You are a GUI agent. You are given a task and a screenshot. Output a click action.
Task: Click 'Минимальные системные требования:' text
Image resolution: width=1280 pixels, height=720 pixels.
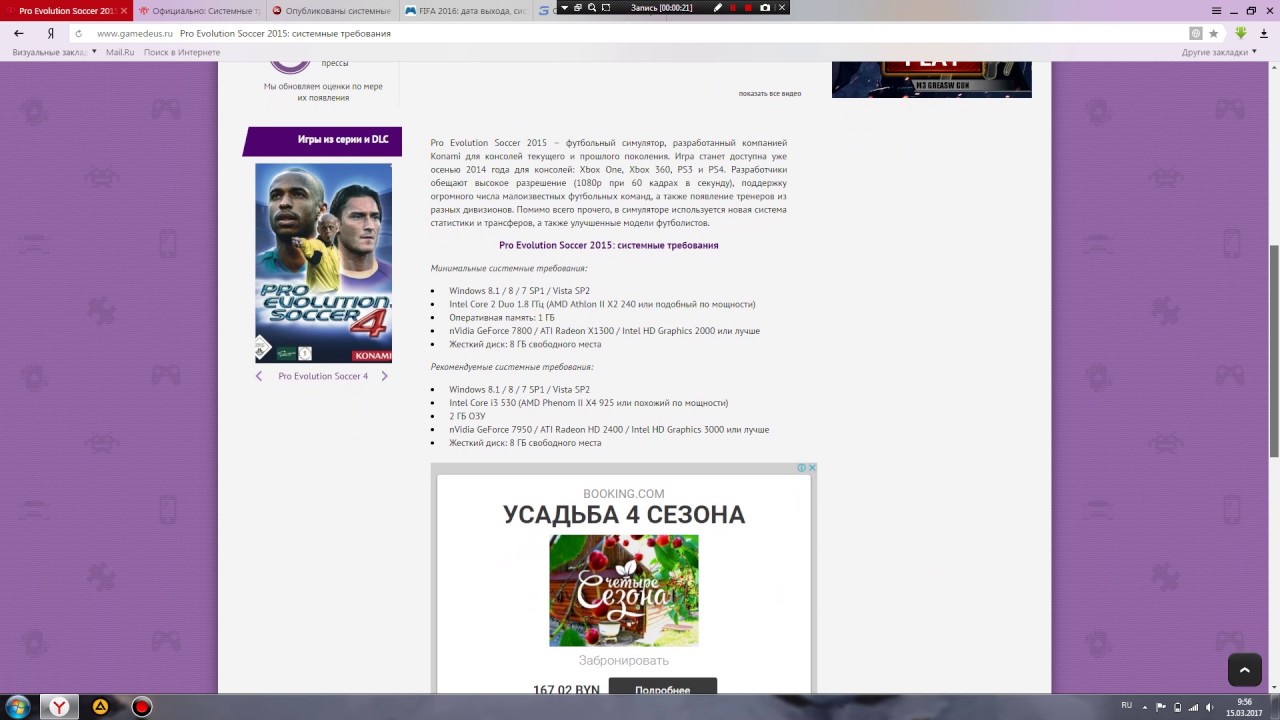click(509, 268)
